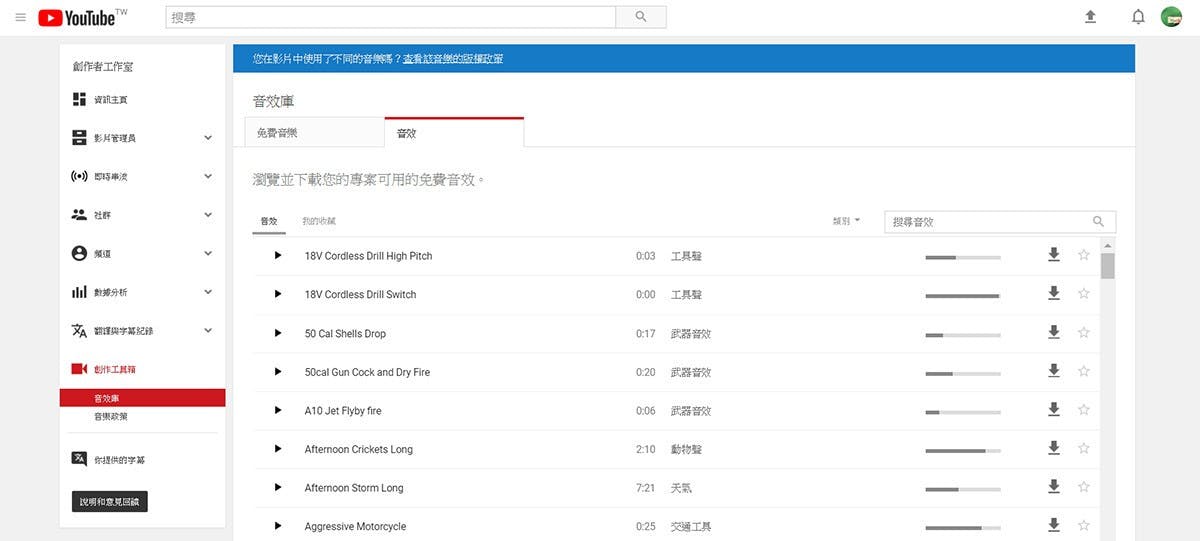
Task: Favorite the Afternoon Crickets Long sound
Action: click(1083, 449)
